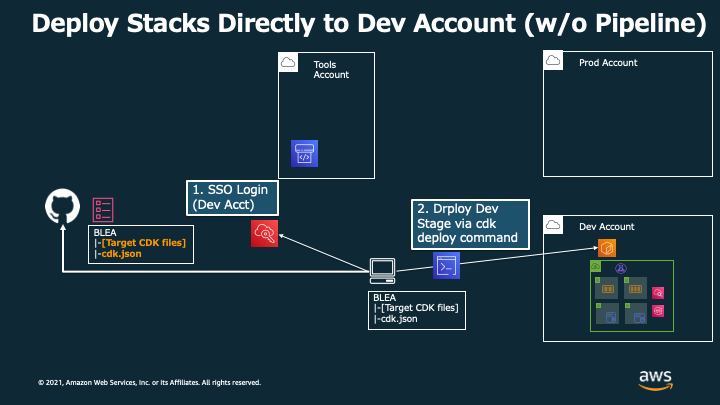Click the lower pink circular icon in VPC
The image size is (720, 405).
point(658,311)
